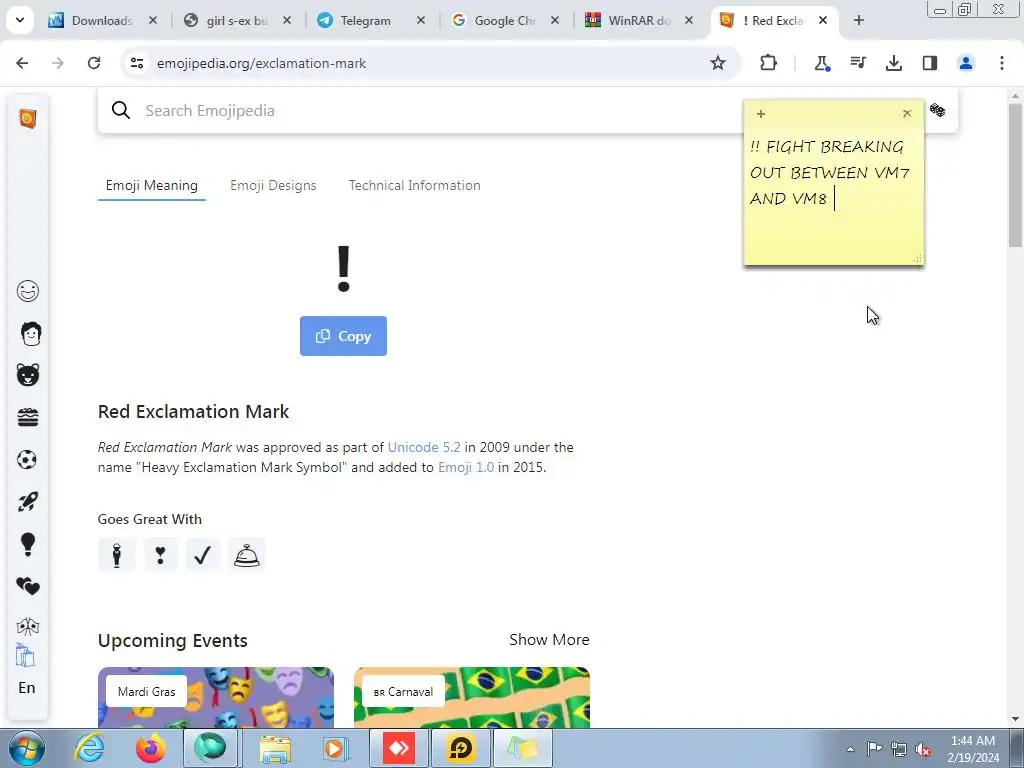The height and width of the screenshot is (768, 1024).
Task: Go back to previous page
Action: coord(22,63)
